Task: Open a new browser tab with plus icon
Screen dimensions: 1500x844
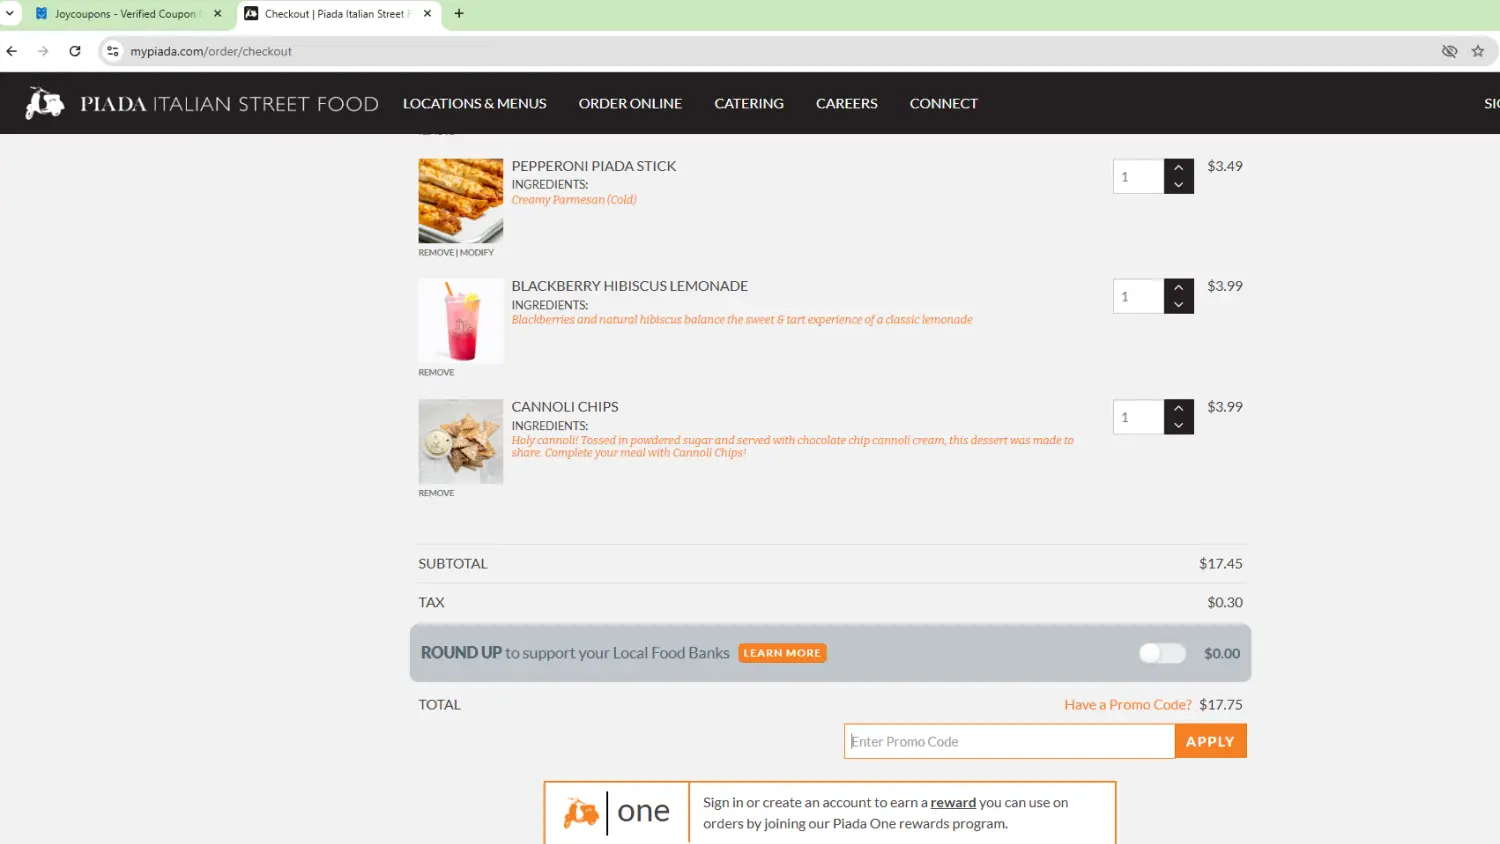Action: 459,14
